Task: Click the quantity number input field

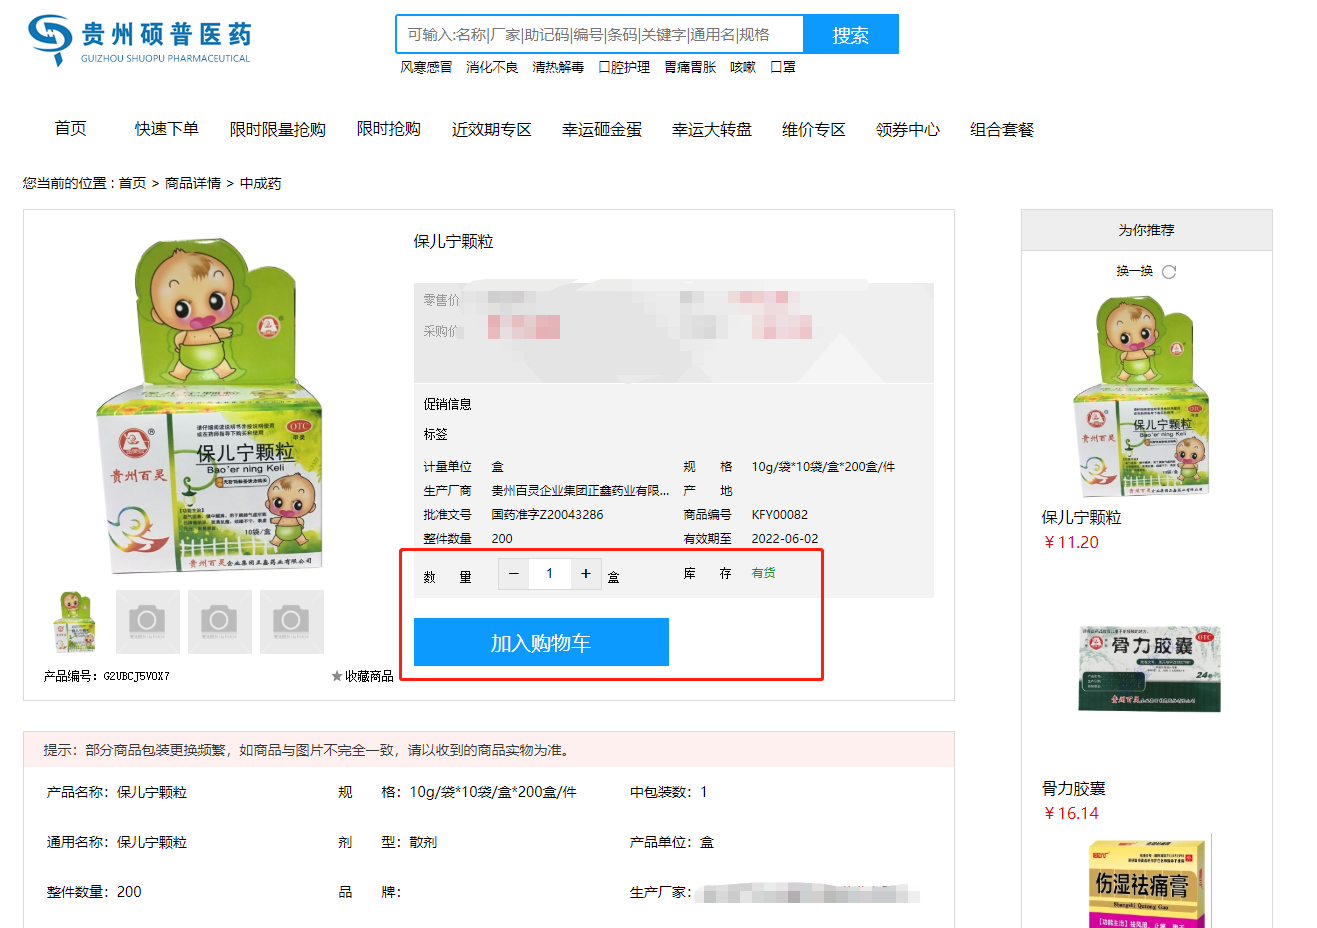Action: click(549, 574)
